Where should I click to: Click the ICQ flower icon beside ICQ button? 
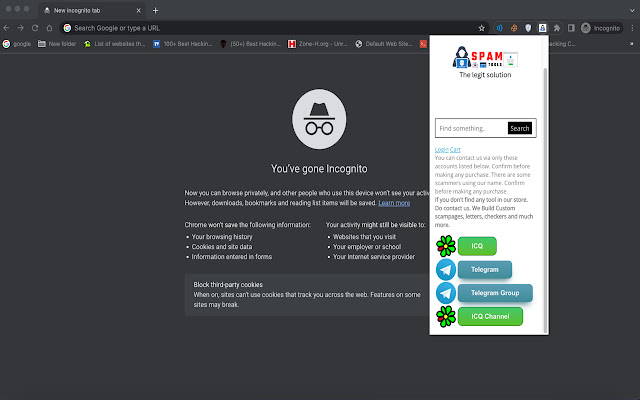pos(446,246)
